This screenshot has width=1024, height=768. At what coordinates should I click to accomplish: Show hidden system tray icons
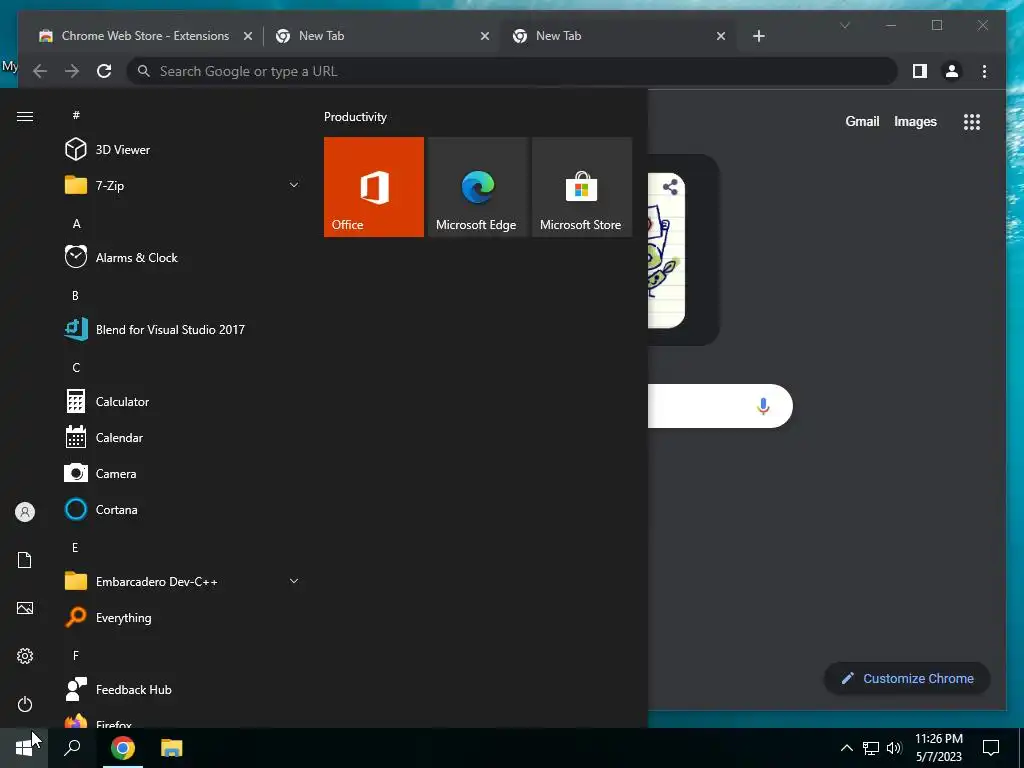point(846,748)
